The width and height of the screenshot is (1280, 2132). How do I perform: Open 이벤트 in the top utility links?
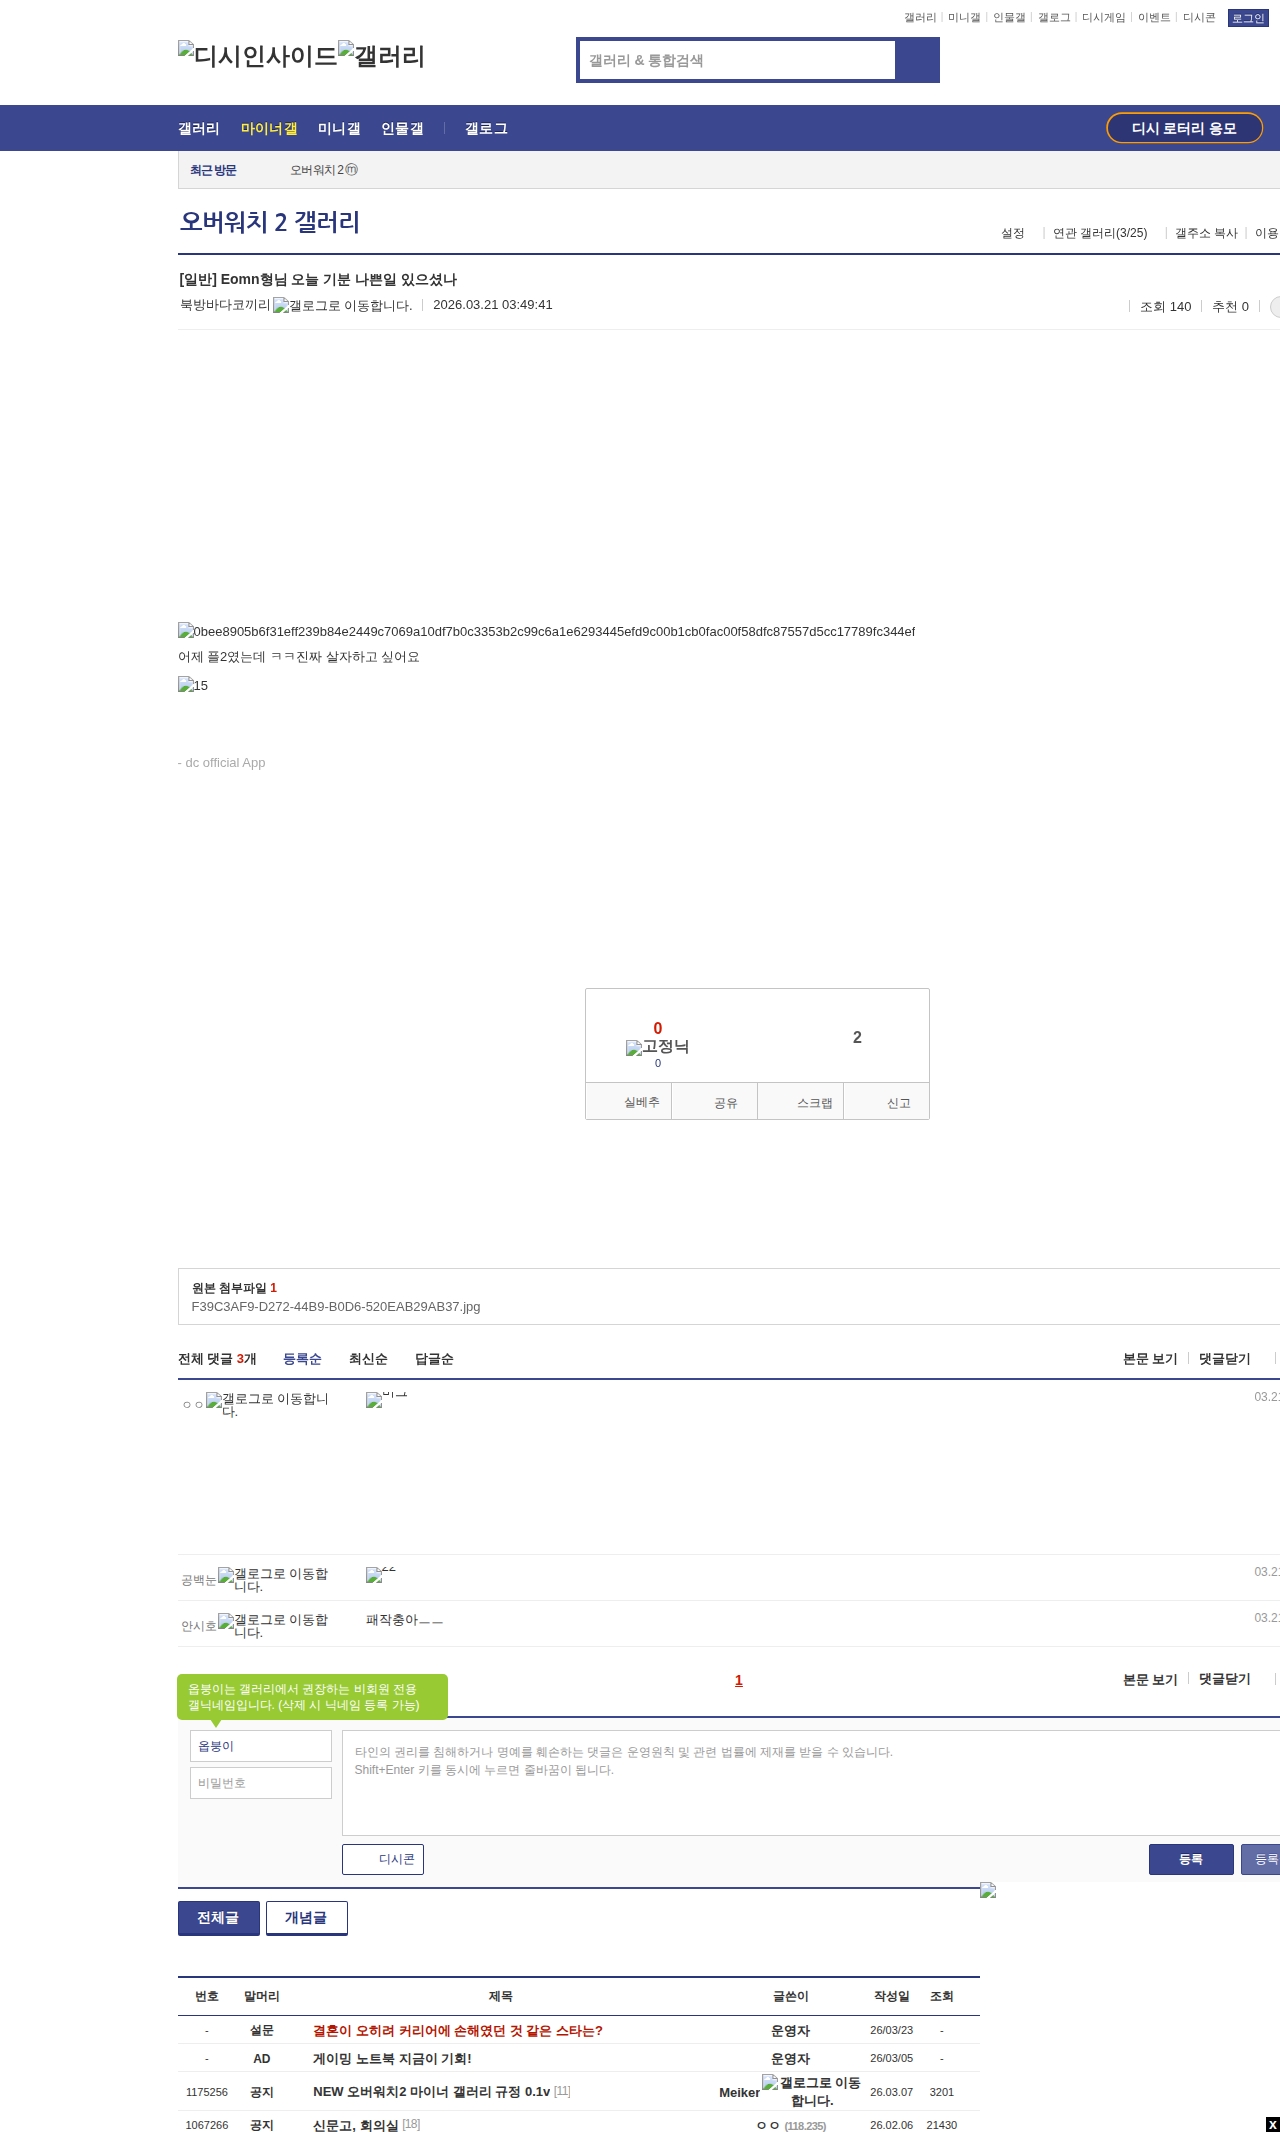click(x=1154, y=18)
